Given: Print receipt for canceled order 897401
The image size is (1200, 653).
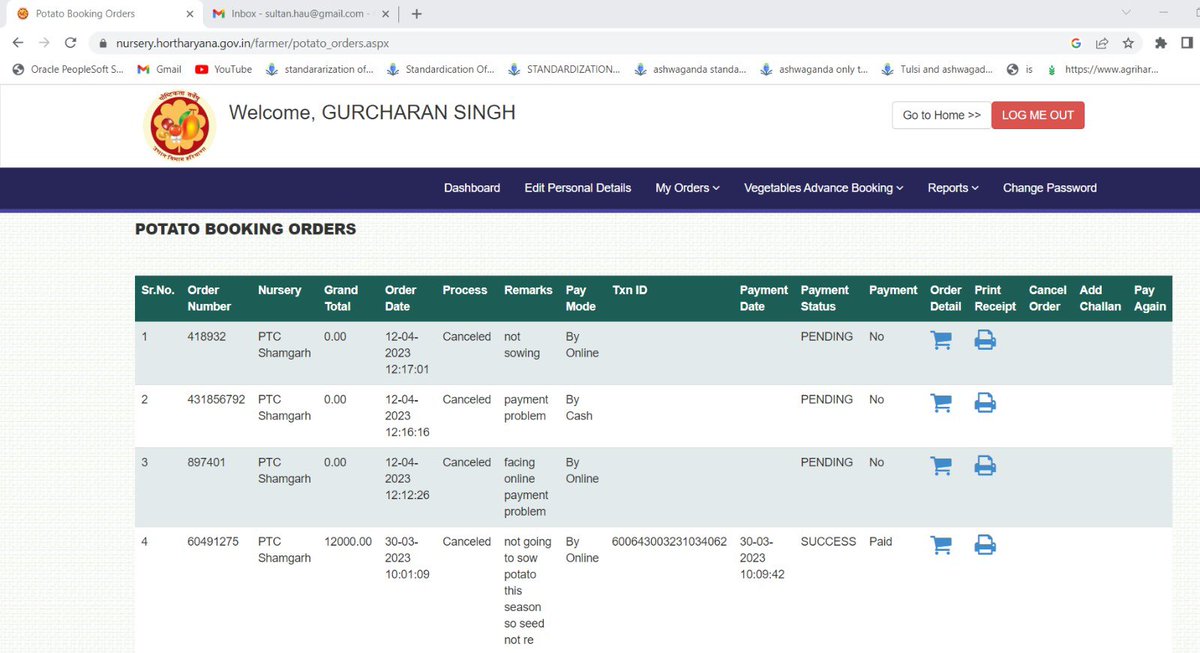Looking at the screenshot, I should click(x=985, y=464).
